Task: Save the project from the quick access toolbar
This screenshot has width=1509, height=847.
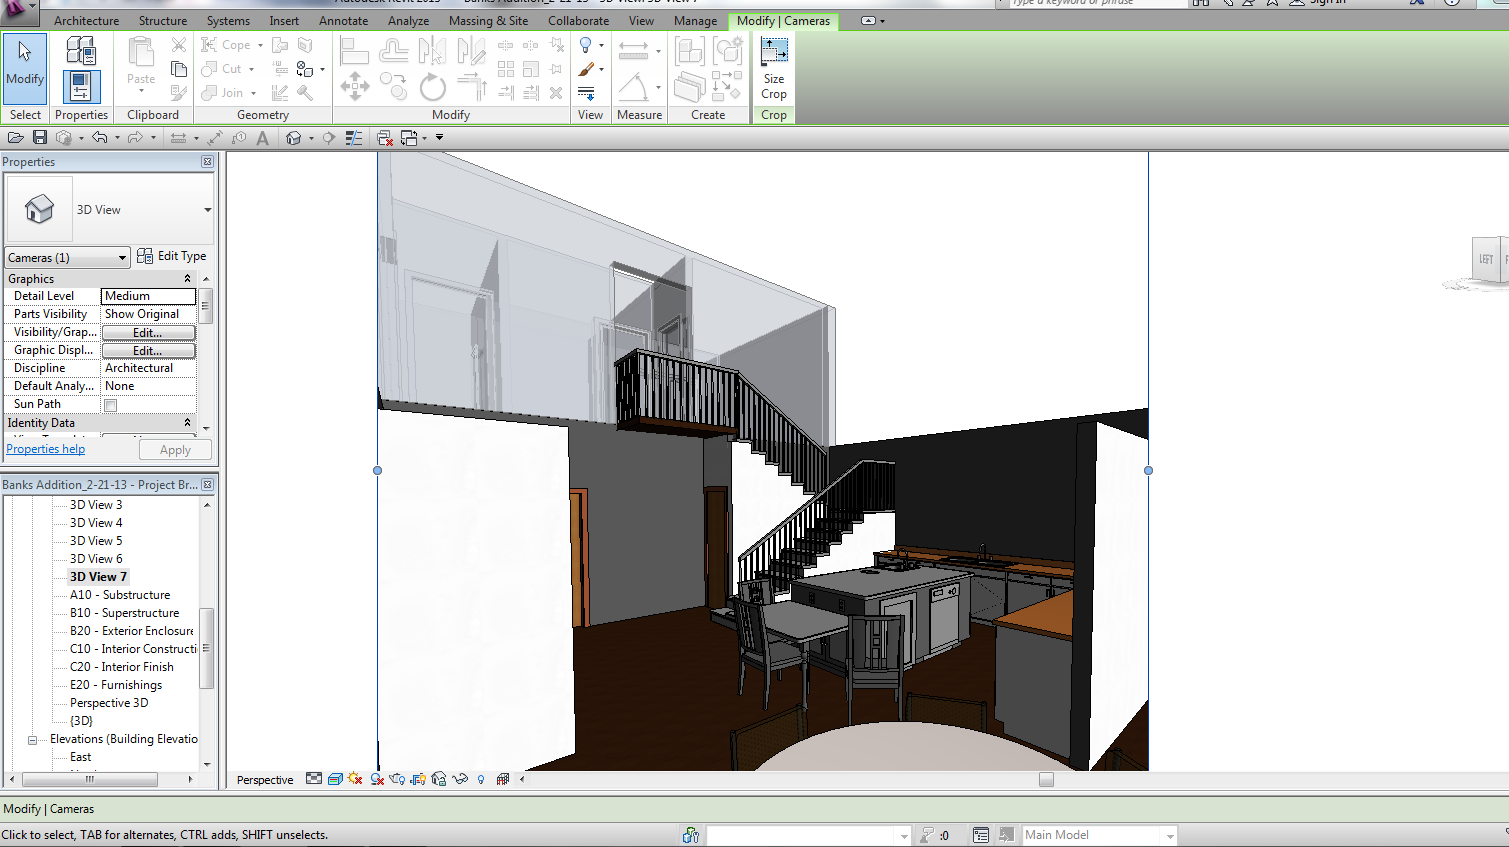Action: (x=40, y=138)
